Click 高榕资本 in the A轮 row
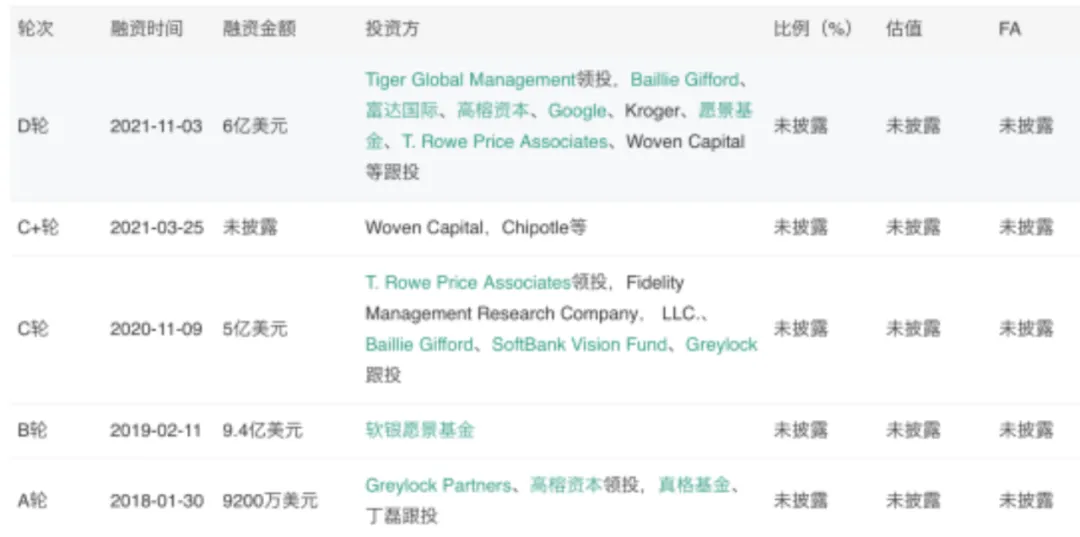The image size is (1080, 537). 566,486
